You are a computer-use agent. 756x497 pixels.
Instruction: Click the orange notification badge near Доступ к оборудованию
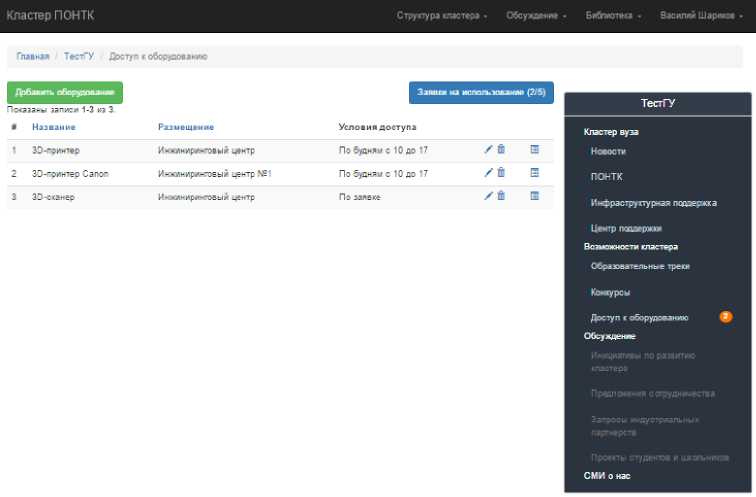click(x=726, y=317)
